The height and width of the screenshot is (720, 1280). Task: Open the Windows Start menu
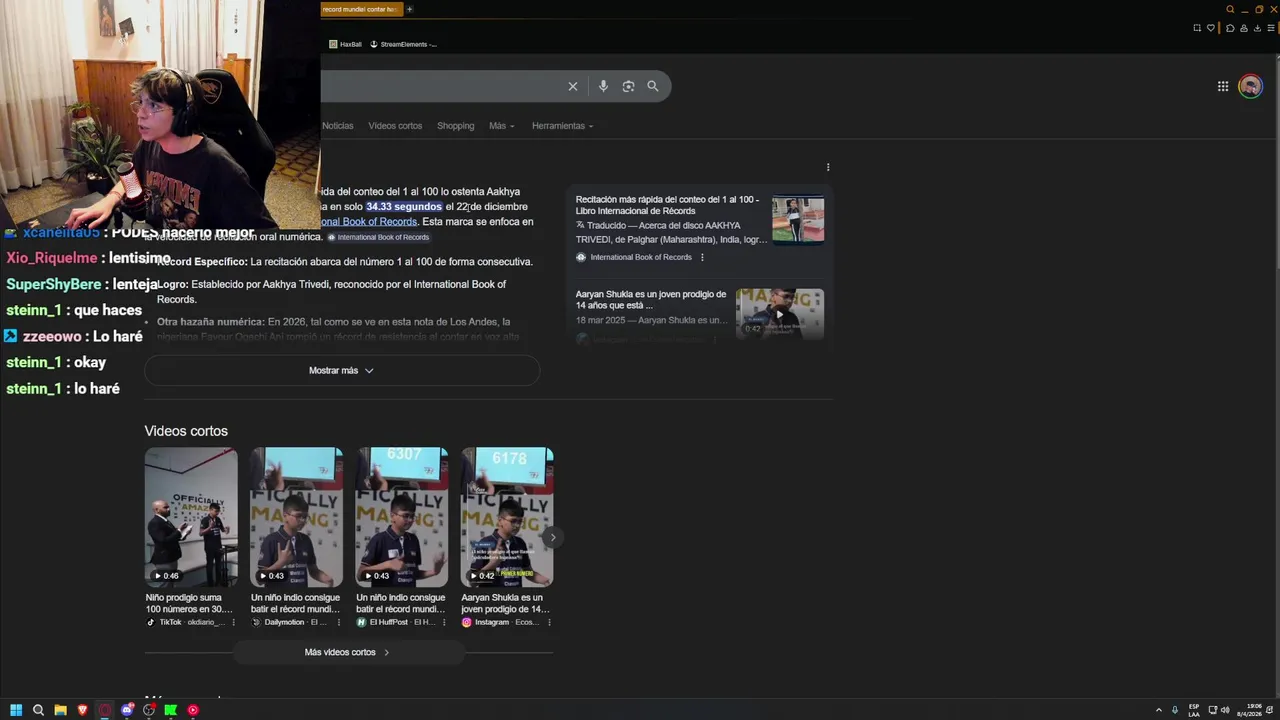pos(16,710)
